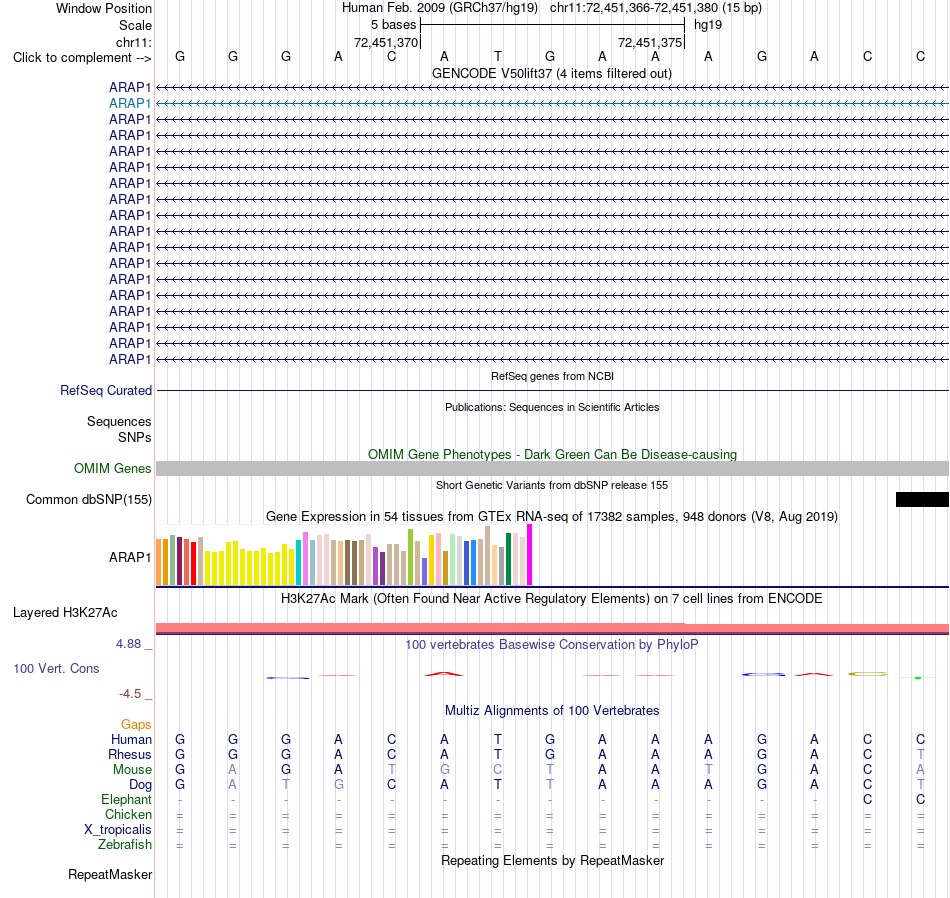Select the Rhesus species row label
This screenshot has width=950, height=898.
coord(130,754)
